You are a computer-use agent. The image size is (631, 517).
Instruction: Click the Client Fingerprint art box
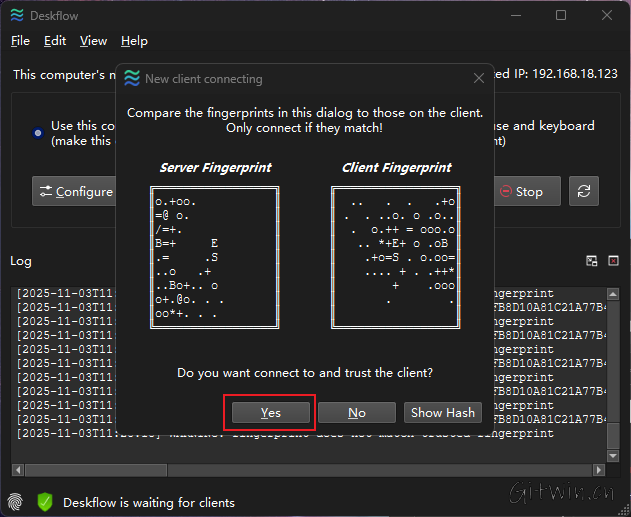tap(396, 257)
